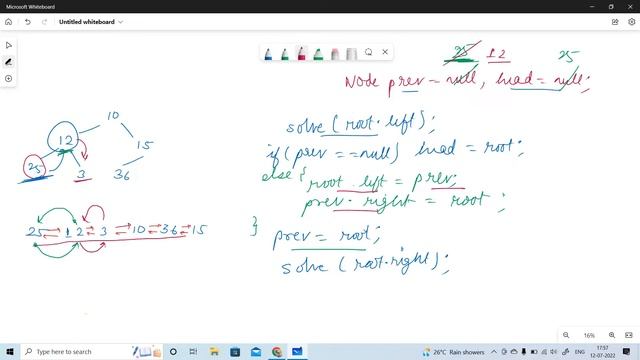Select the green highlighter

(x=318, y=53)
